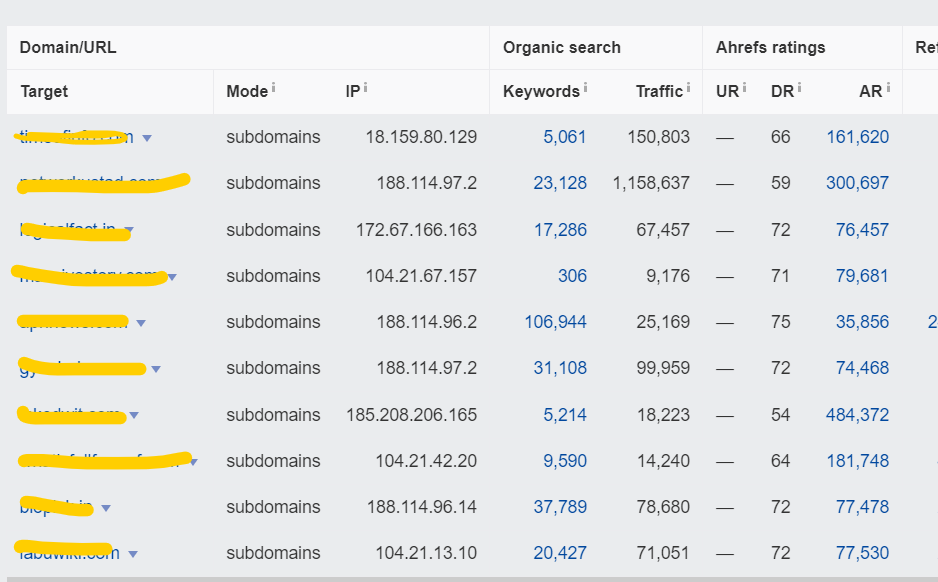Open target dropdown arrow in 18.159.80.129 row

click(147, 138)
